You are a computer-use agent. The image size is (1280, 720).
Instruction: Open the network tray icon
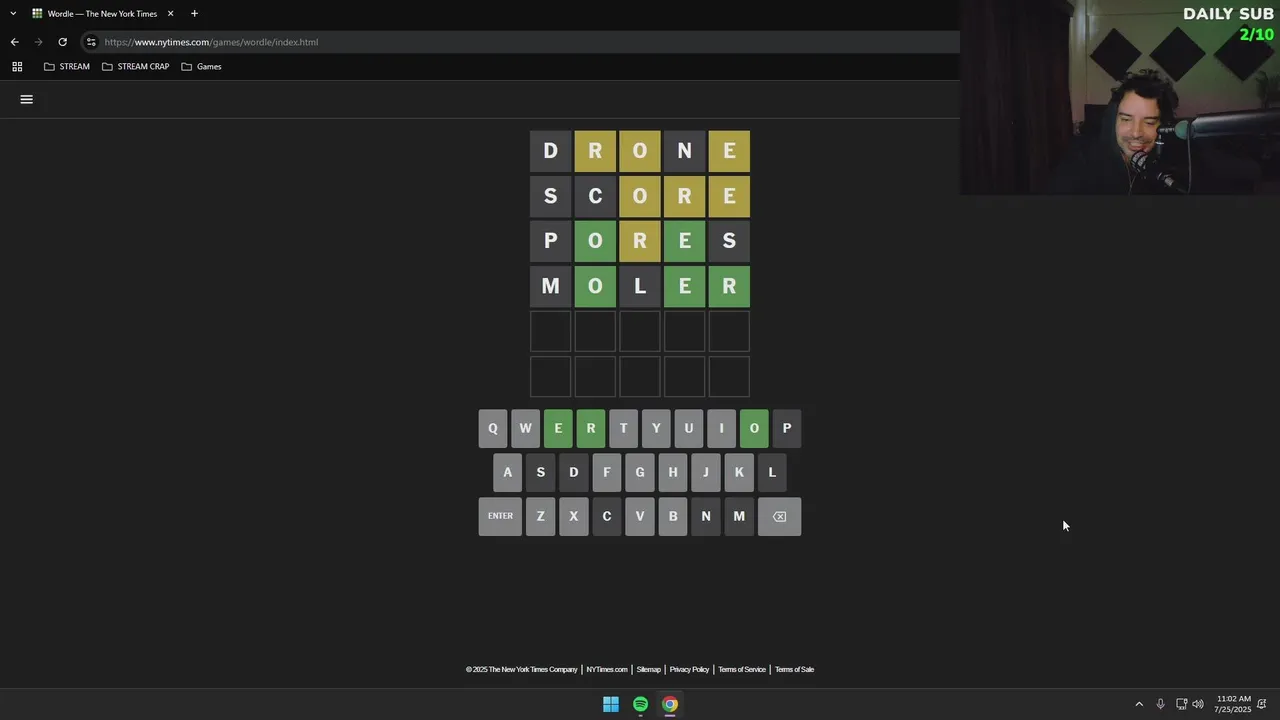point(1181,704)
